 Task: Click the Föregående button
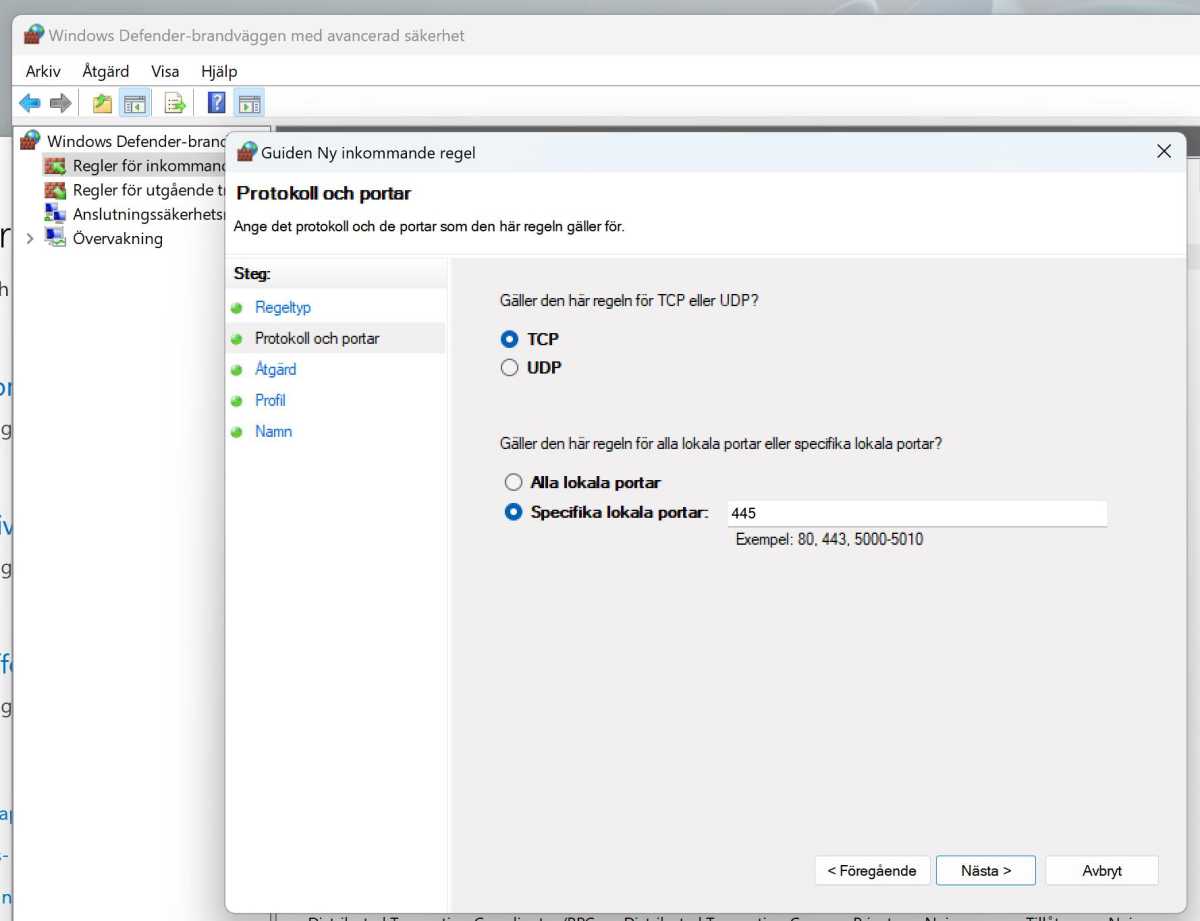[872, 870]
